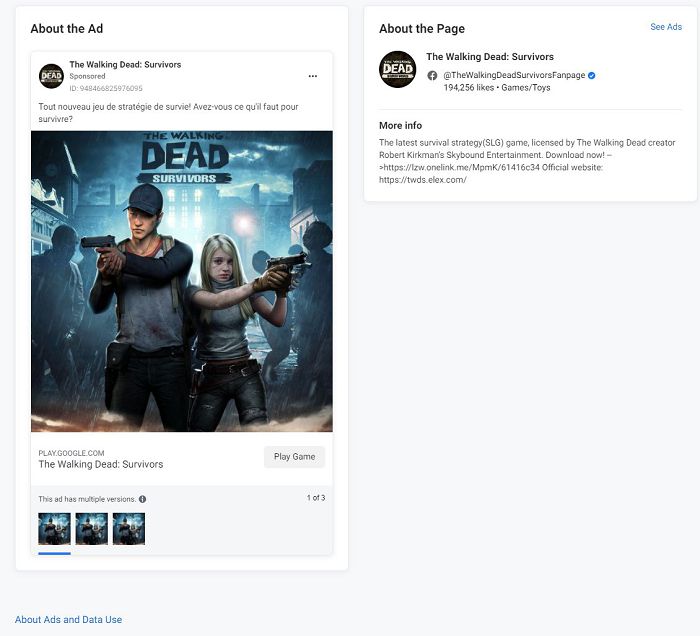Open the three-dot options menu on the ad

click(312, 76)
